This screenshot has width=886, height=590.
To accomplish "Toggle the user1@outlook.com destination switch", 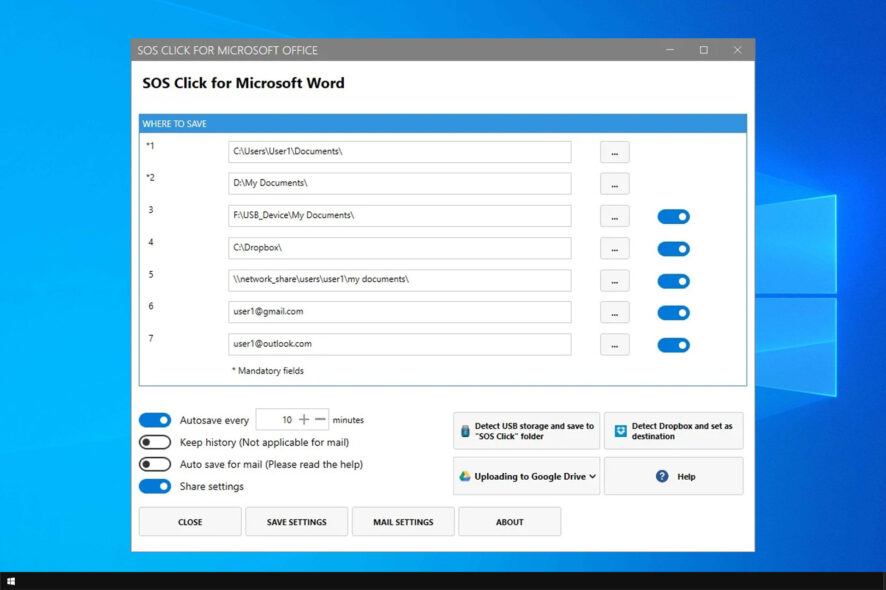I will pos(674,345).
